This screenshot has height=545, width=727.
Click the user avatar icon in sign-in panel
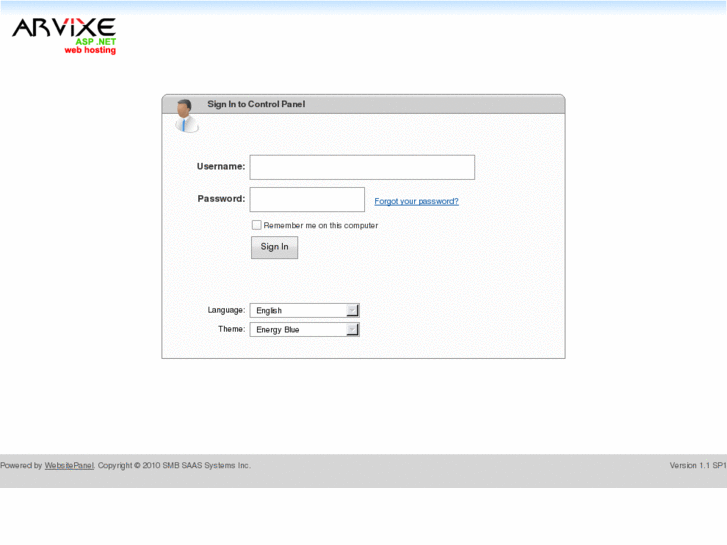point(186,116)
